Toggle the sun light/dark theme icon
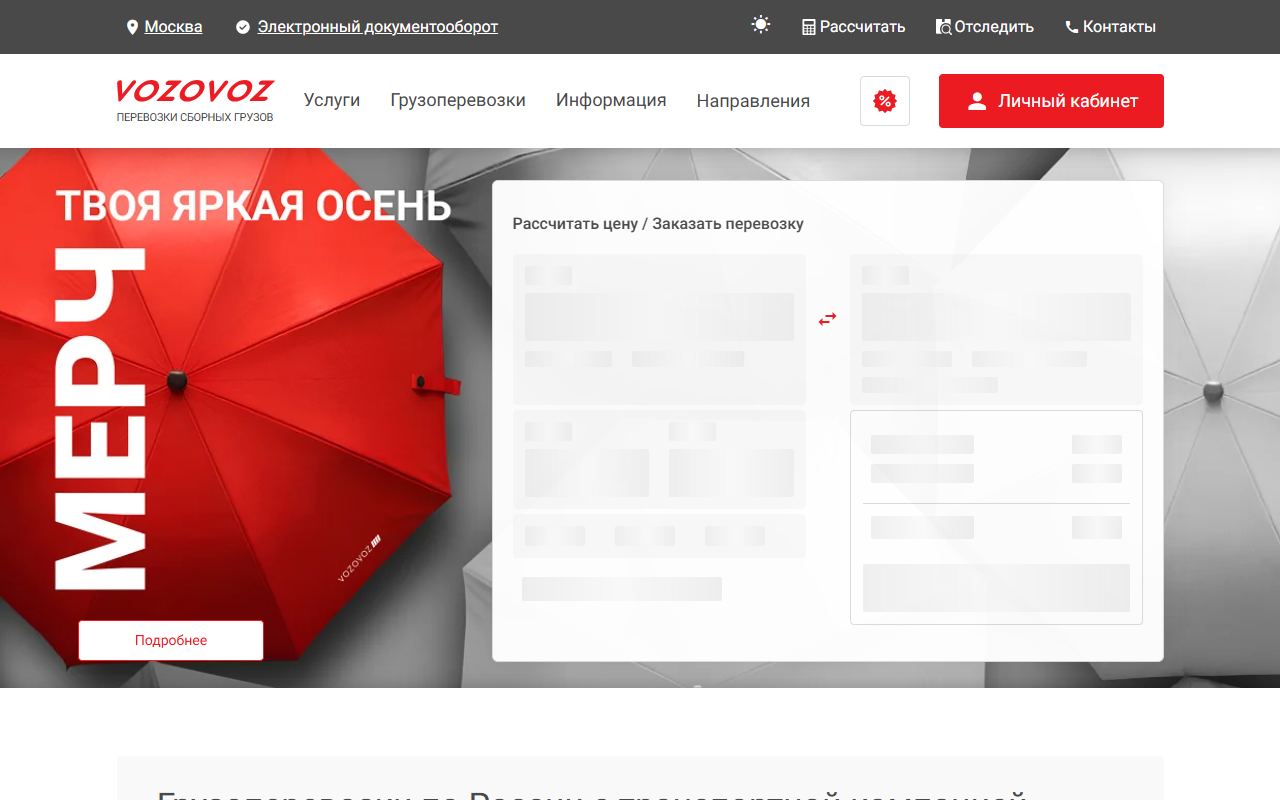The width and height of the screenshot is (1280, 800). pos(761,25)
